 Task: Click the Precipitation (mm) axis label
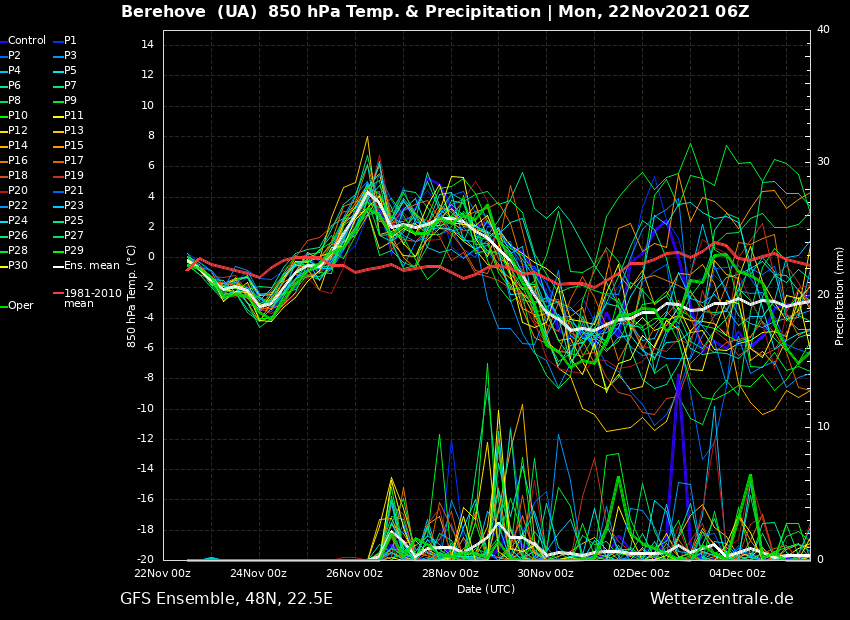[x=840, y=295]
